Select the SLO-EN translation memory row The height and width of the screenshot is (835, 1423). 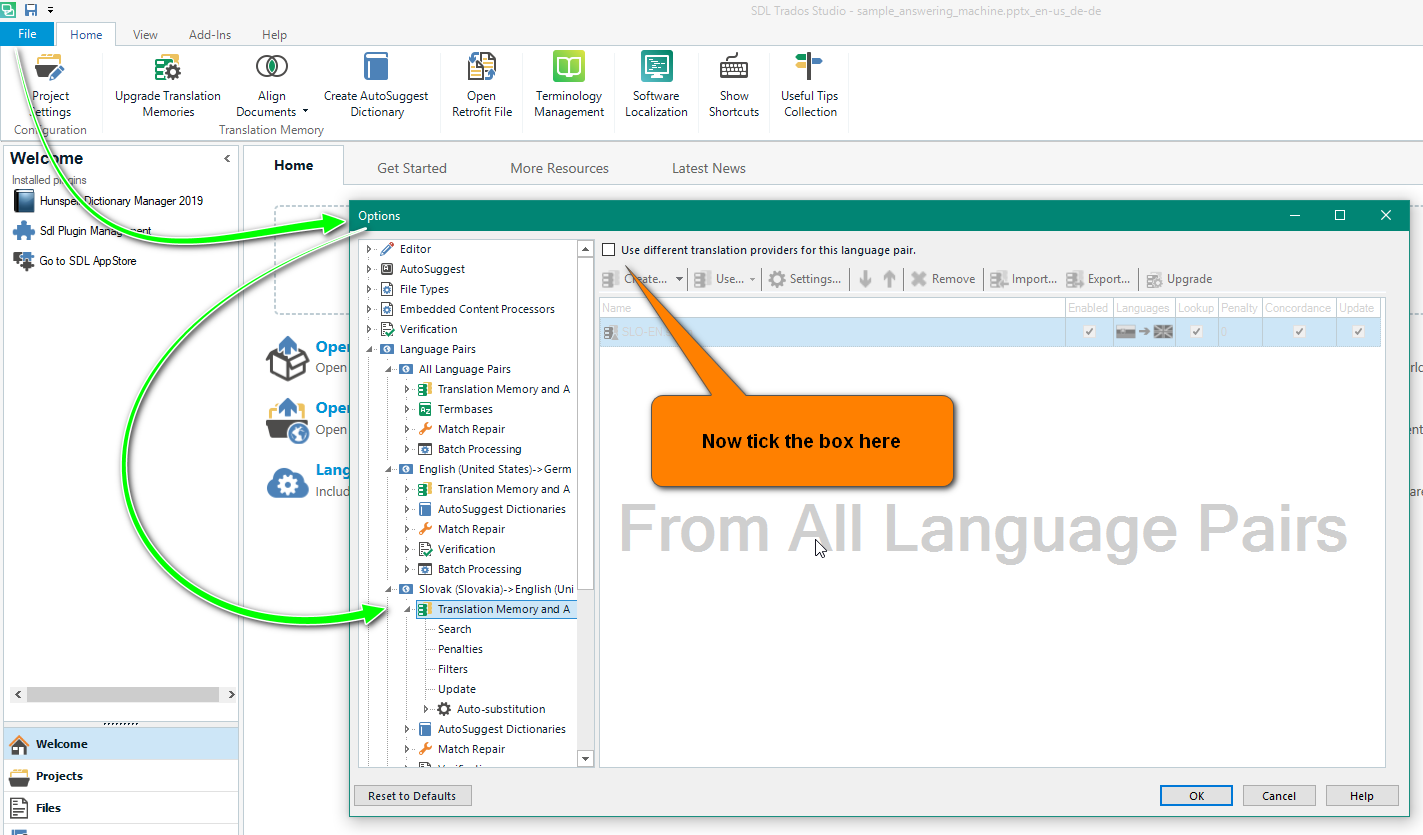[990, 332]
